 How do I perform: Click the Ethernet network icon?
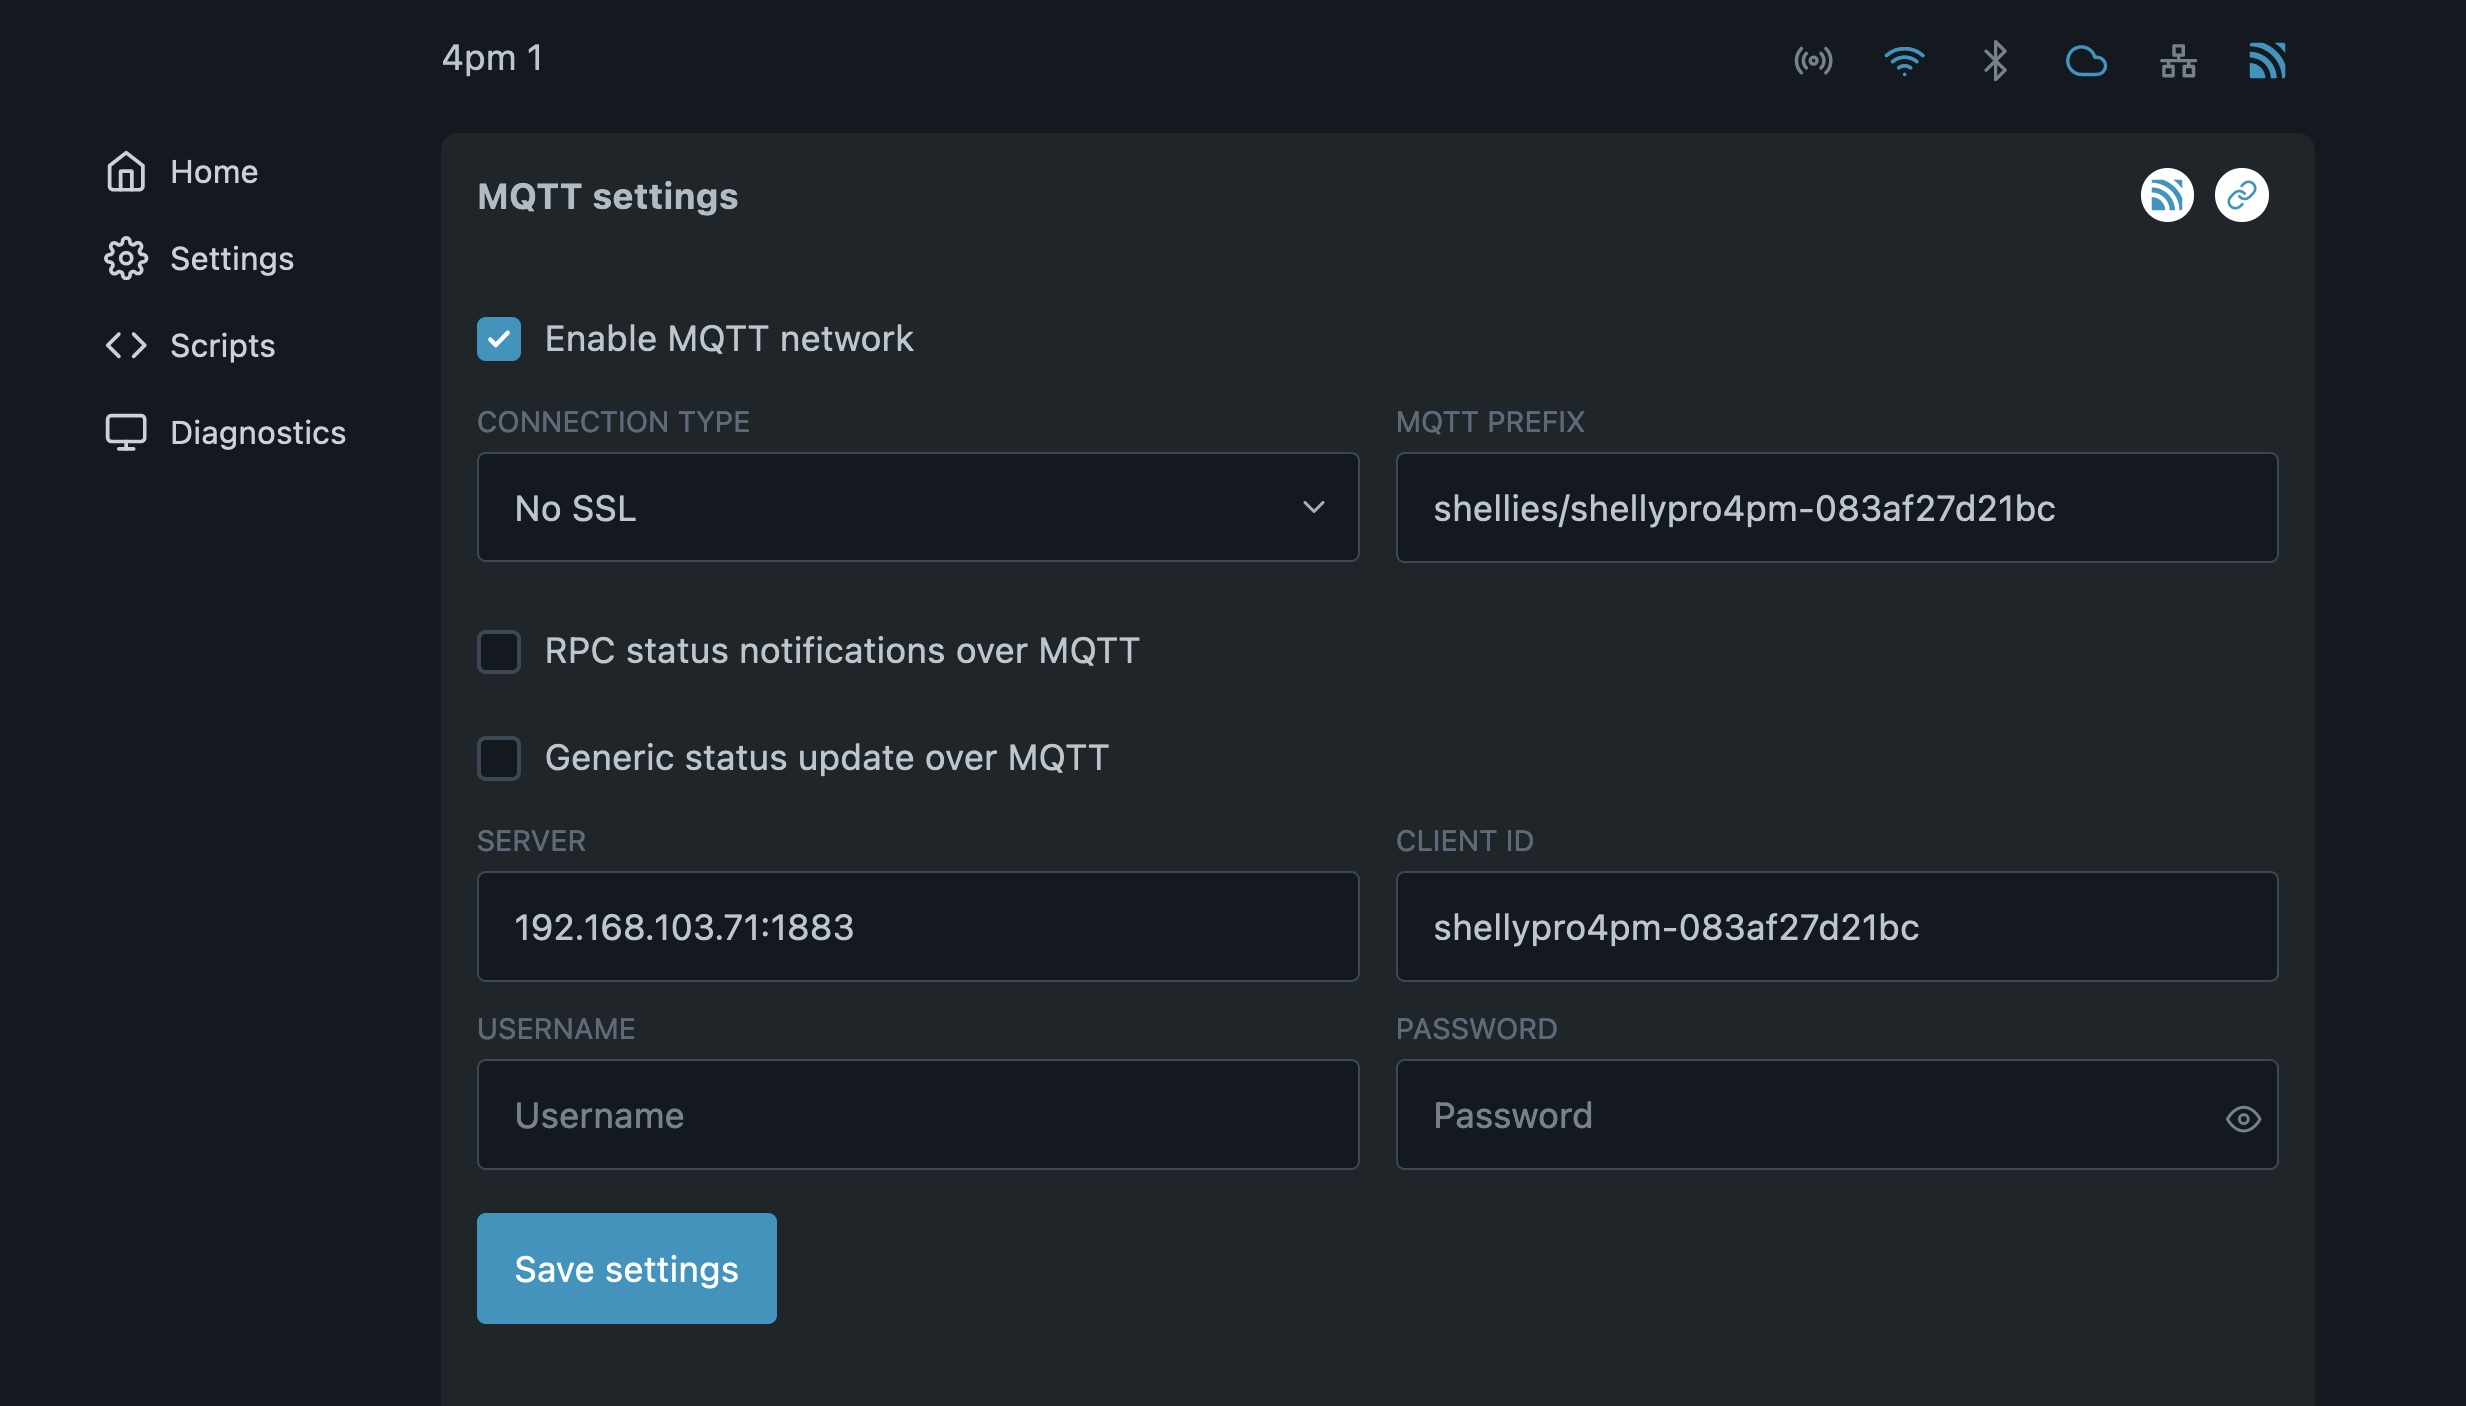[x=2178, y=62]
